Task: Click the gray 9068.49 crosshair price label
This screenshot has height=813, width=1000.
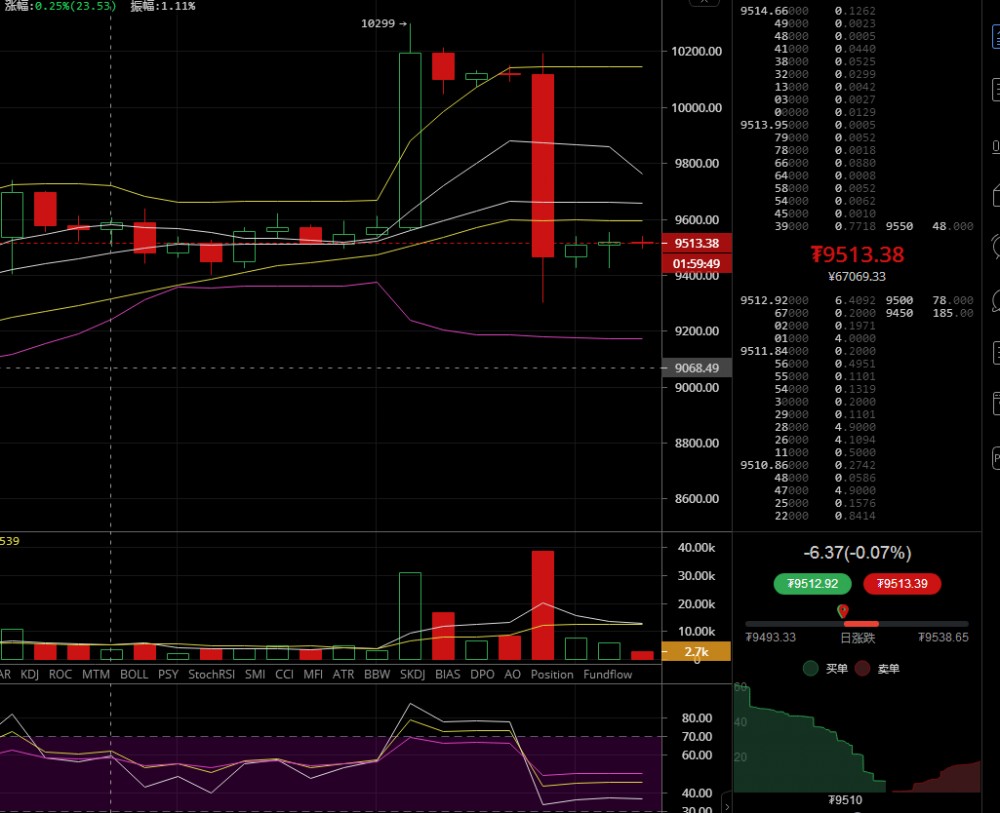Action: click(697, 368)
